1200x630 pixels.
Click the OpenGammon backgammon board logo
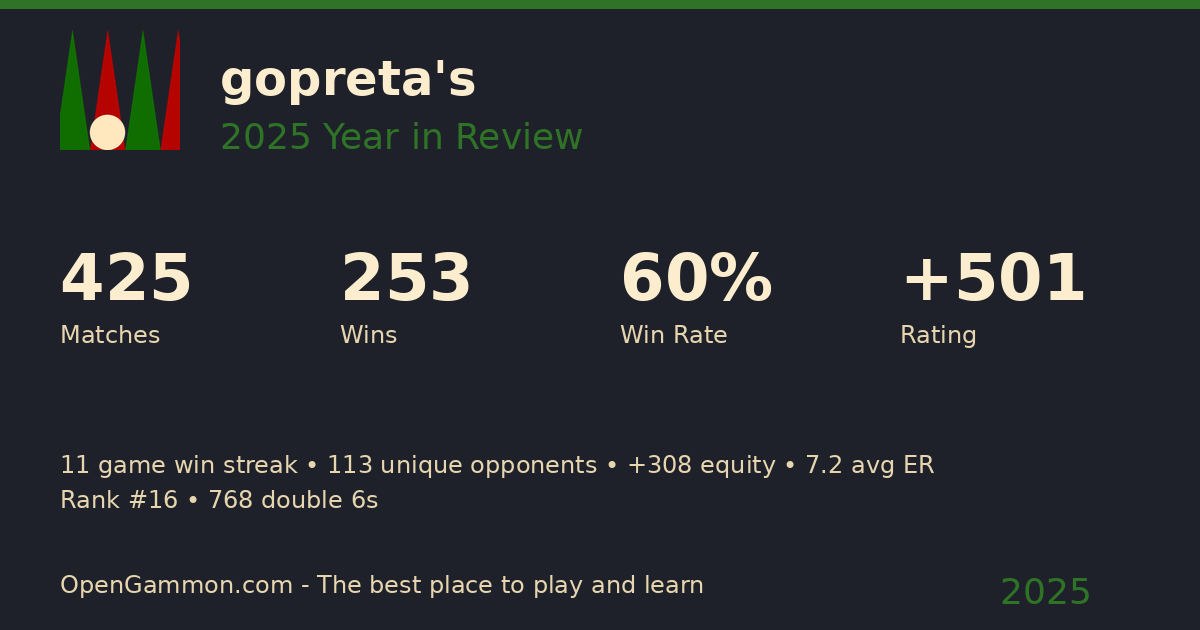pos(120,90)
